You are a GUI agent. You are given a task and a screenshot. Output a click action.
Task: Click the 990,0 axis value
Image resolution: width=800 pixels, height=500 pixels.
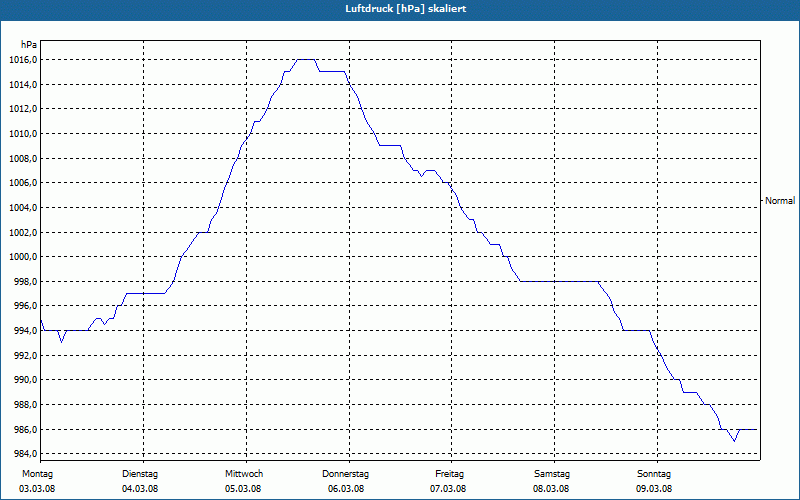pos(25,380)
